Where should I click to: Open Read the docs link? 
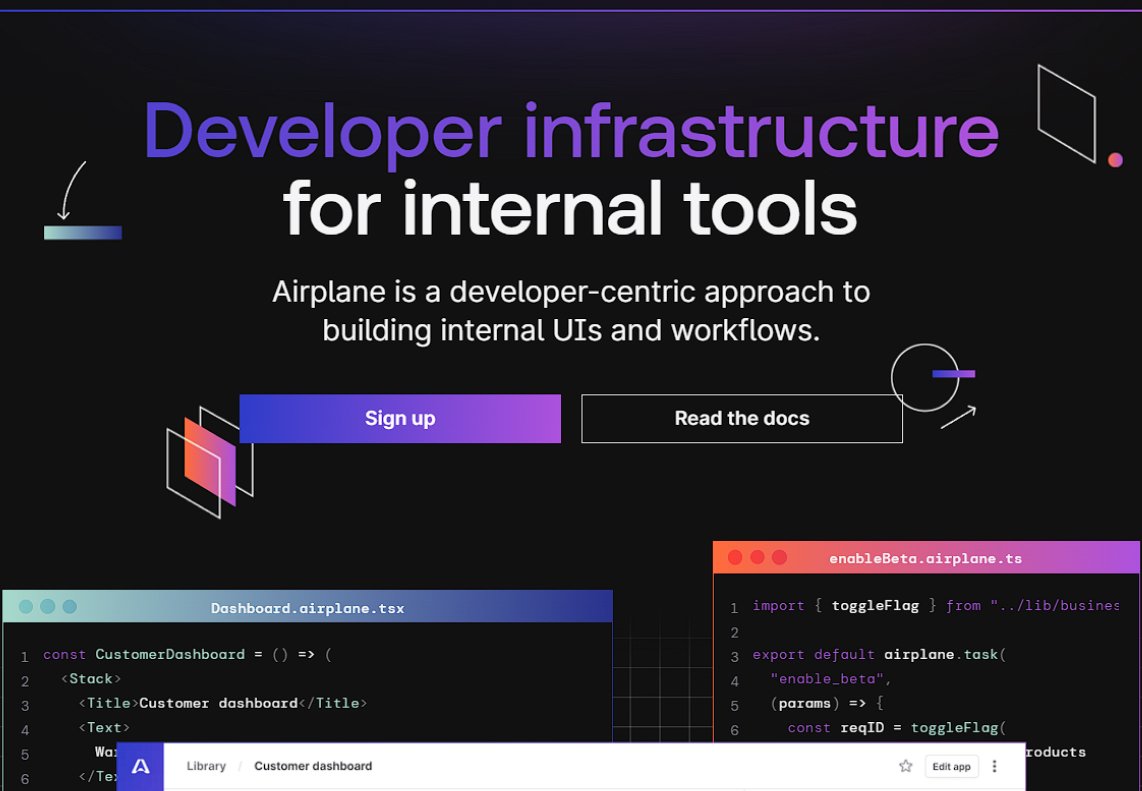tap(741, 419)
